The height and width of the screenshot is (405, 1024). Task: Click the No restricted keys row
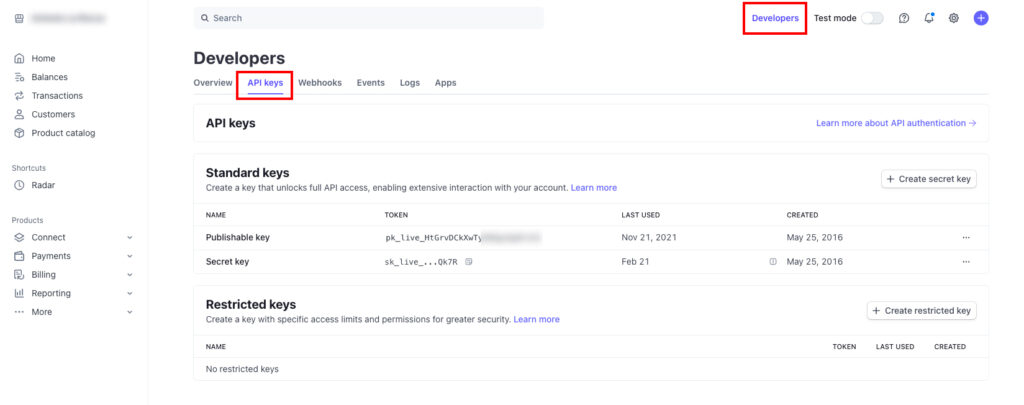pos(591,369)
